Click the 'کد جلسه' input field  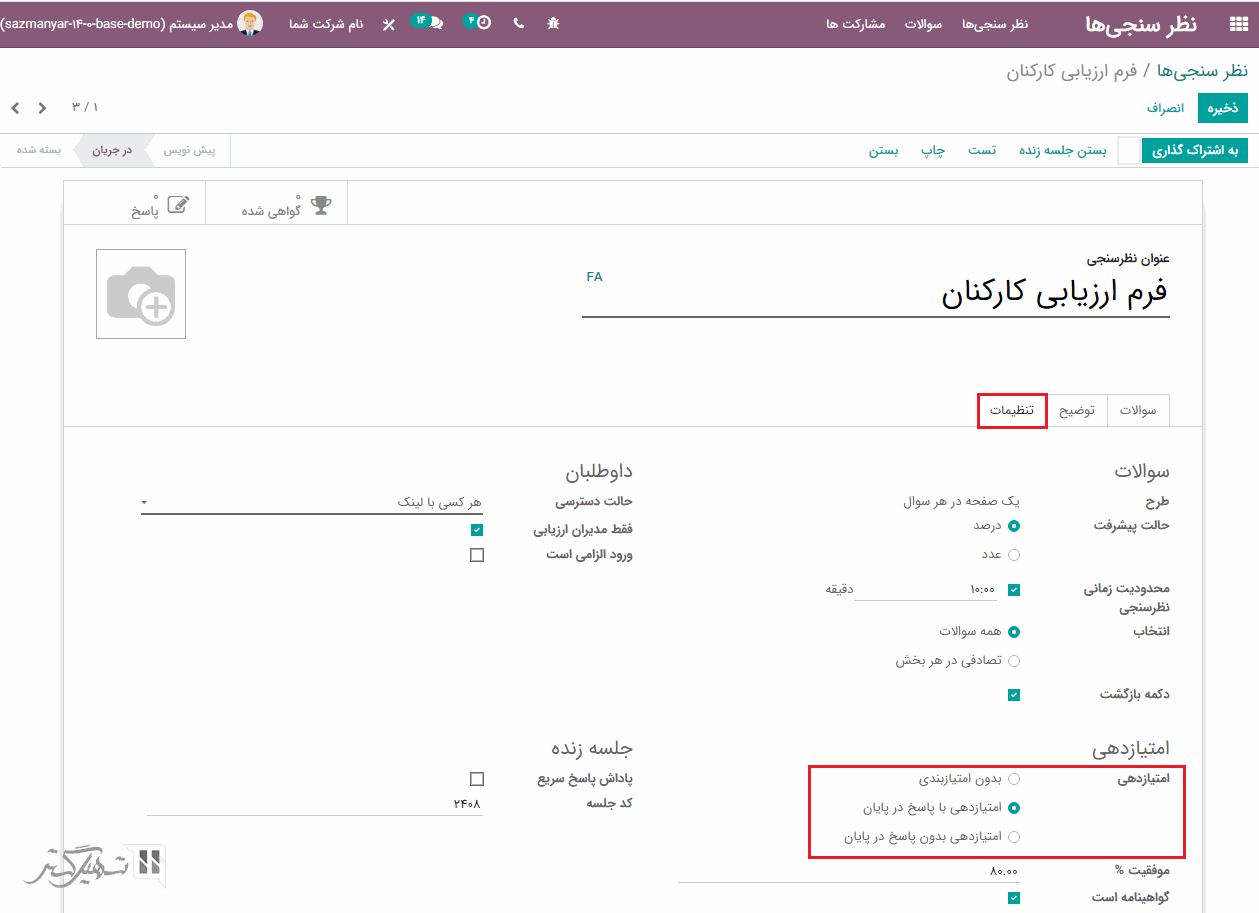(x=314, y=804)
